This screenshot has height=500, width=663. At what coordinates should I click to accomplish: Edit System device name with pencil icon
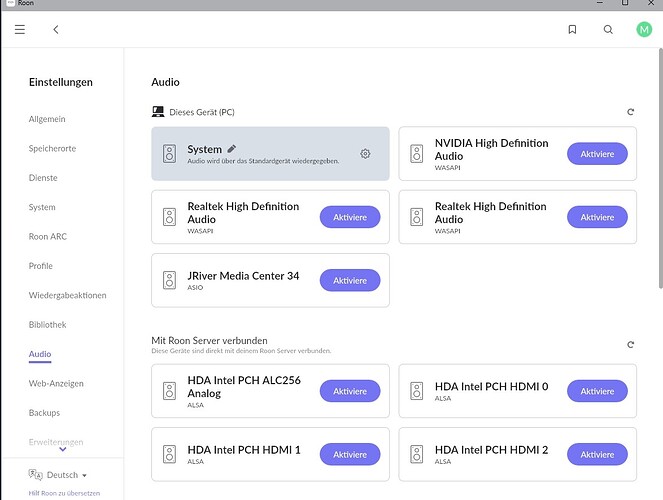(x=232, y=148)
